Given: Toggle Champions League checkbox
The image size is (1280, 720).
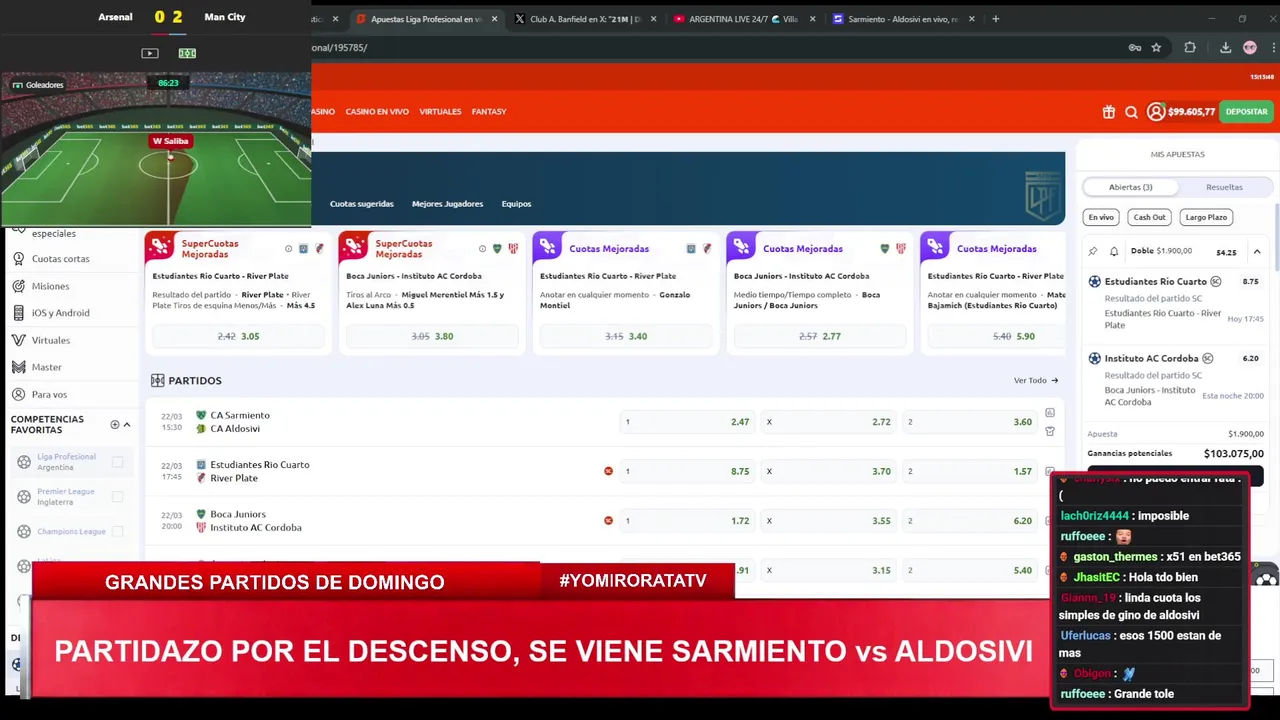Looking at the screenshot, I should [x=118, y=532].
